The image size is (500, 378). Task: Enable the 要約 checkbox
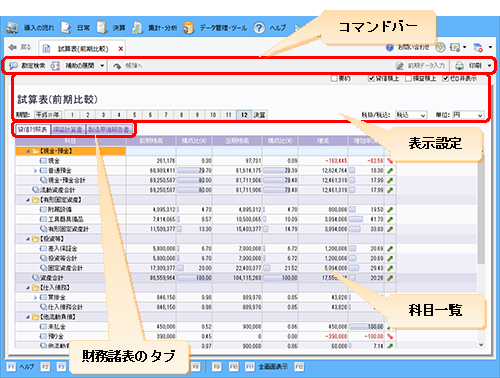(x=334, y=78)
